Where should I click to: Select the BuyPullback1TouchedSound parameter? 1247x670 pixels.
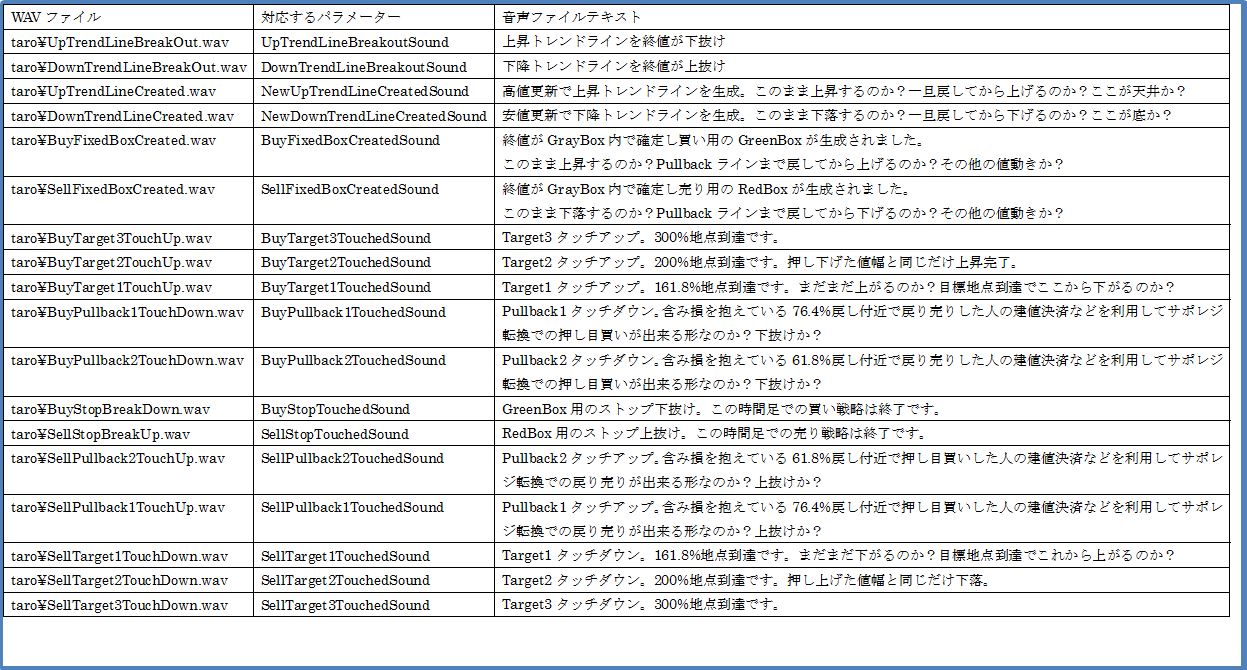(x=353, y=312)
